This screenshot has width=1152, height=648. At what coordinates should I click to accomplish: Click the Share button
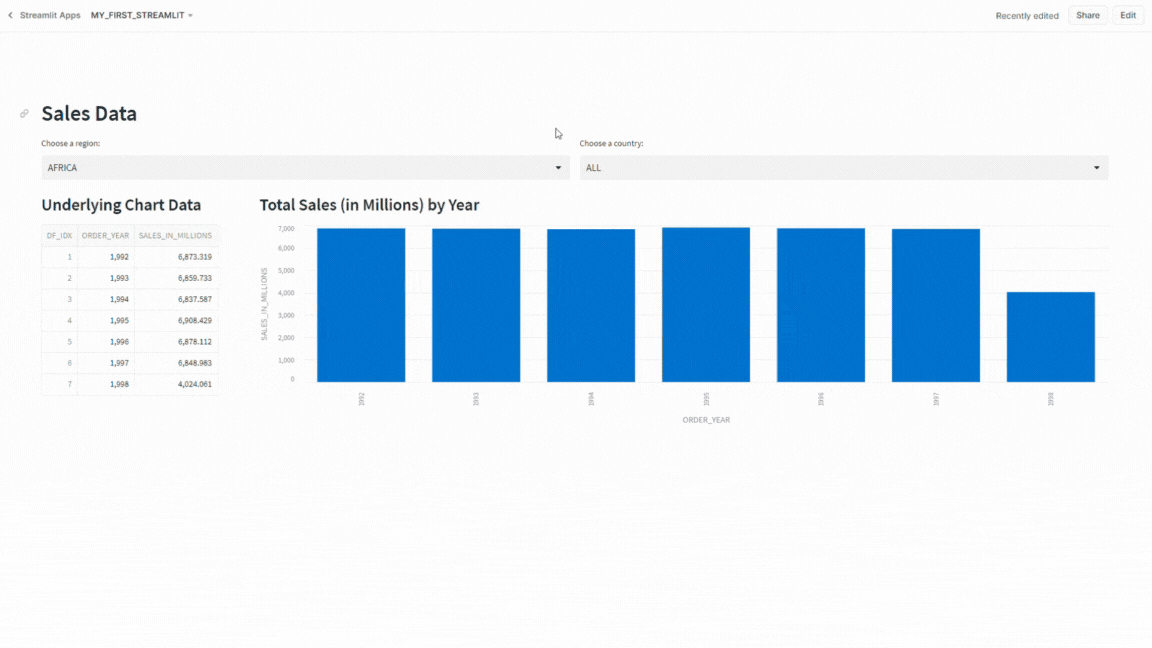[1087, 16]
